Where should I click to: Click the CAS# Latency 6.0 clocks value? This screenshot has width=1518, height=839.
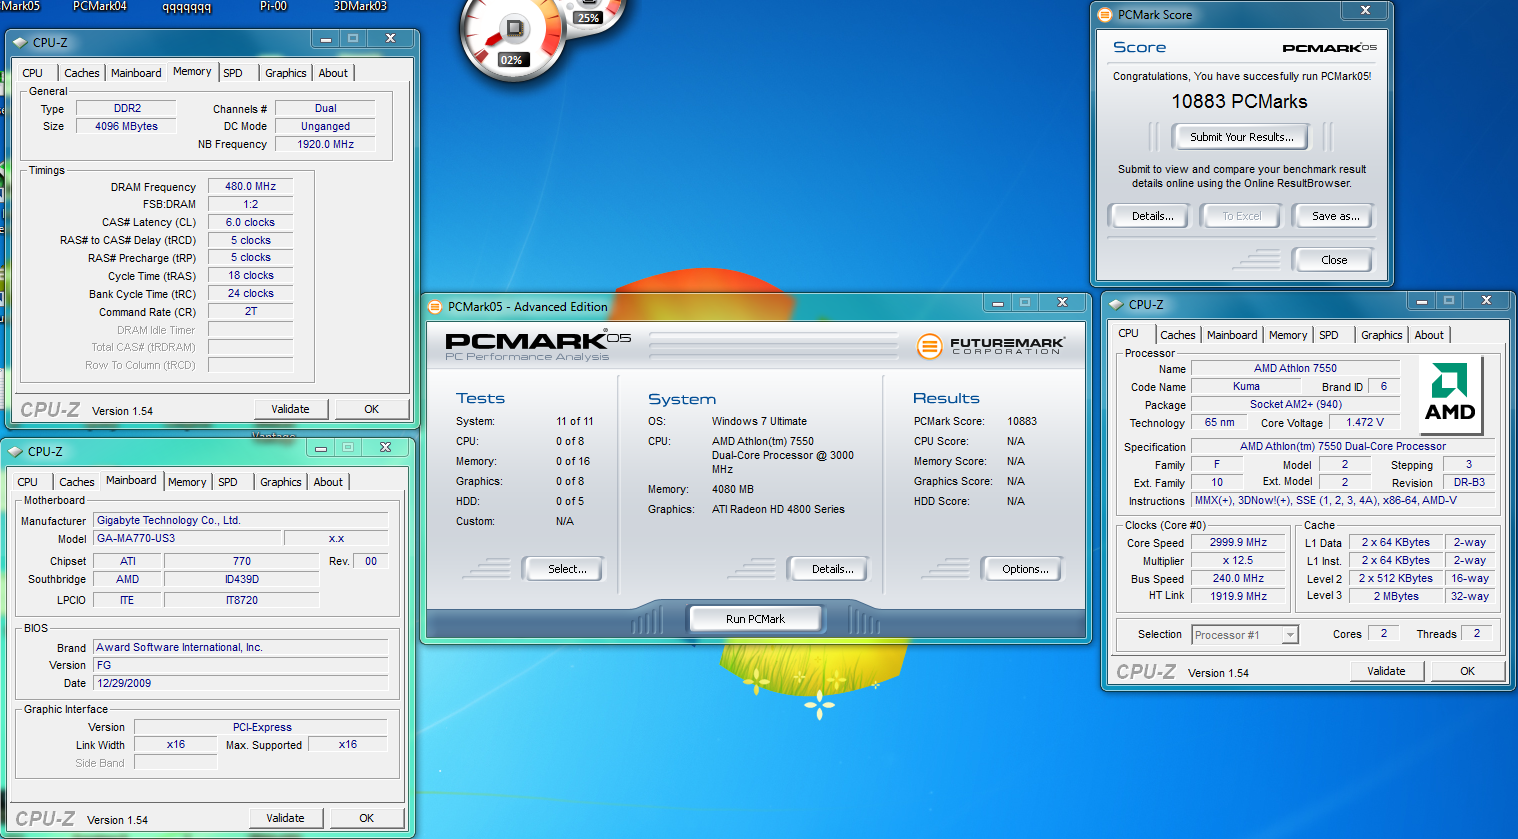250,222
